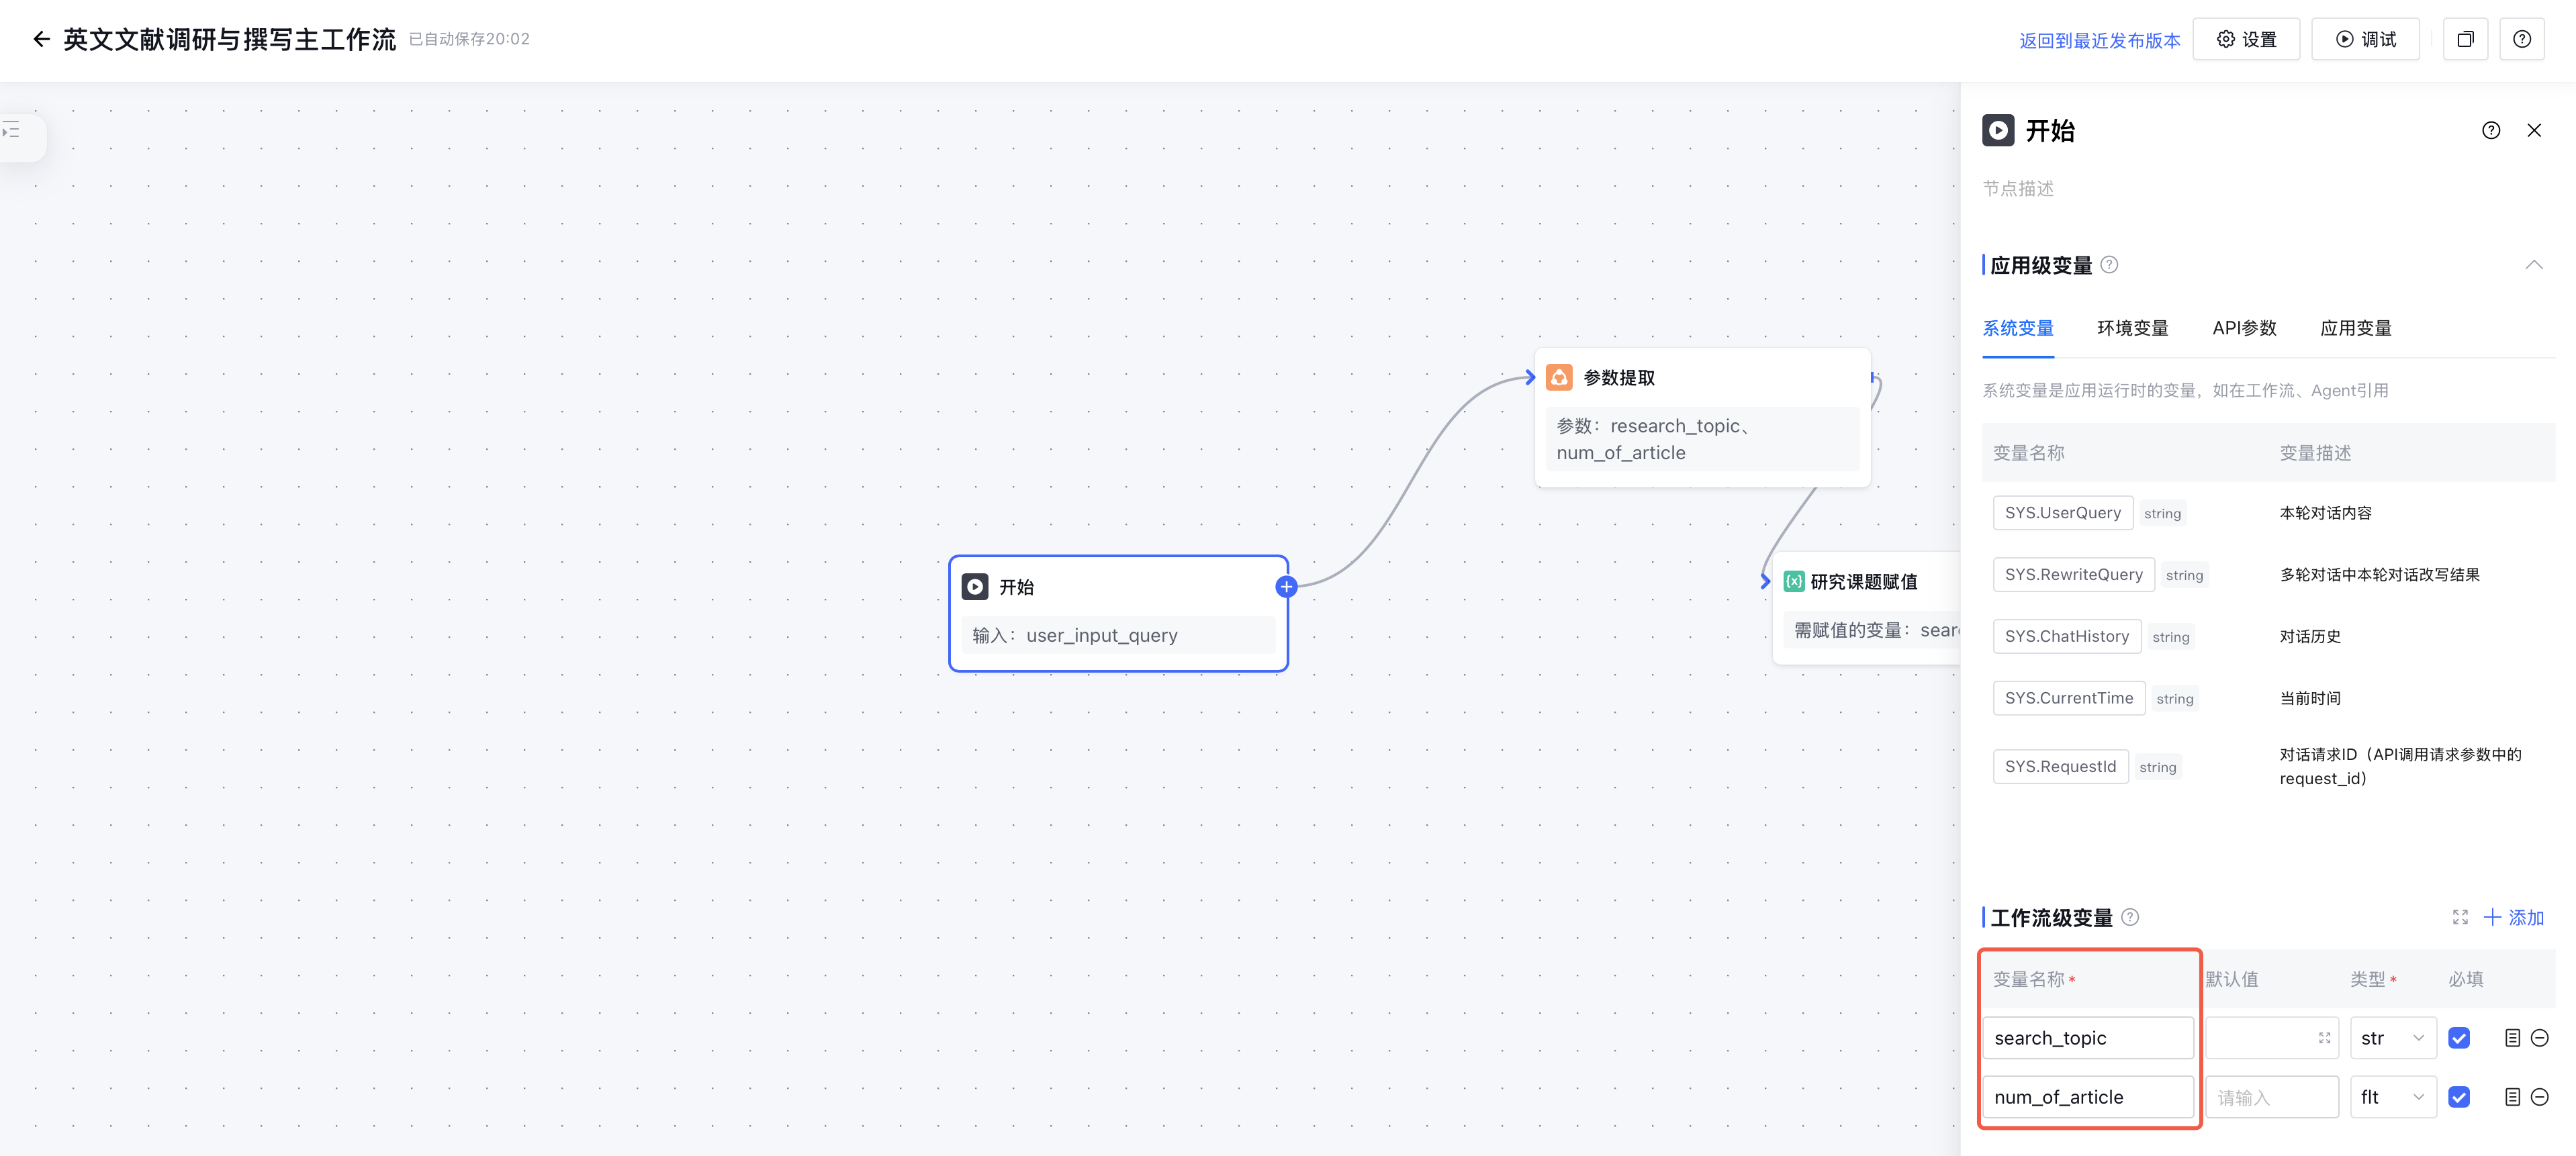Click the 调试 debug button
The height and width of the screenshot is (1156, 2576).
[2365, 39]
